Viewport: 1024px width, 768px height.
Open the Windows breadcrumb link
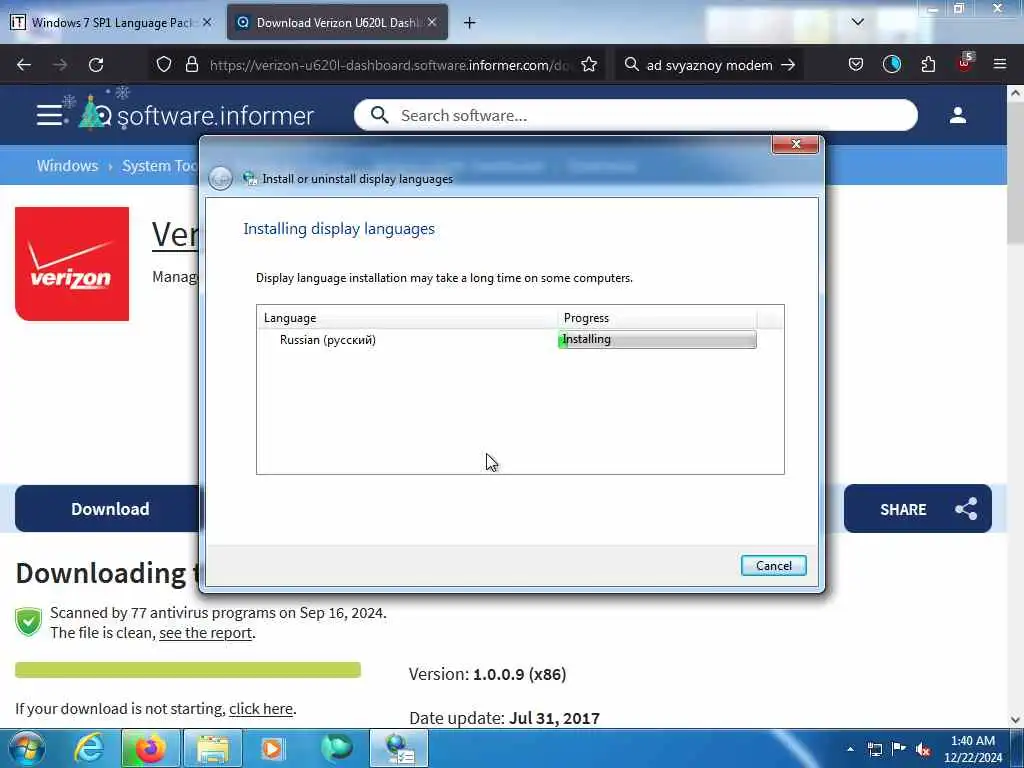pos(67,165)
